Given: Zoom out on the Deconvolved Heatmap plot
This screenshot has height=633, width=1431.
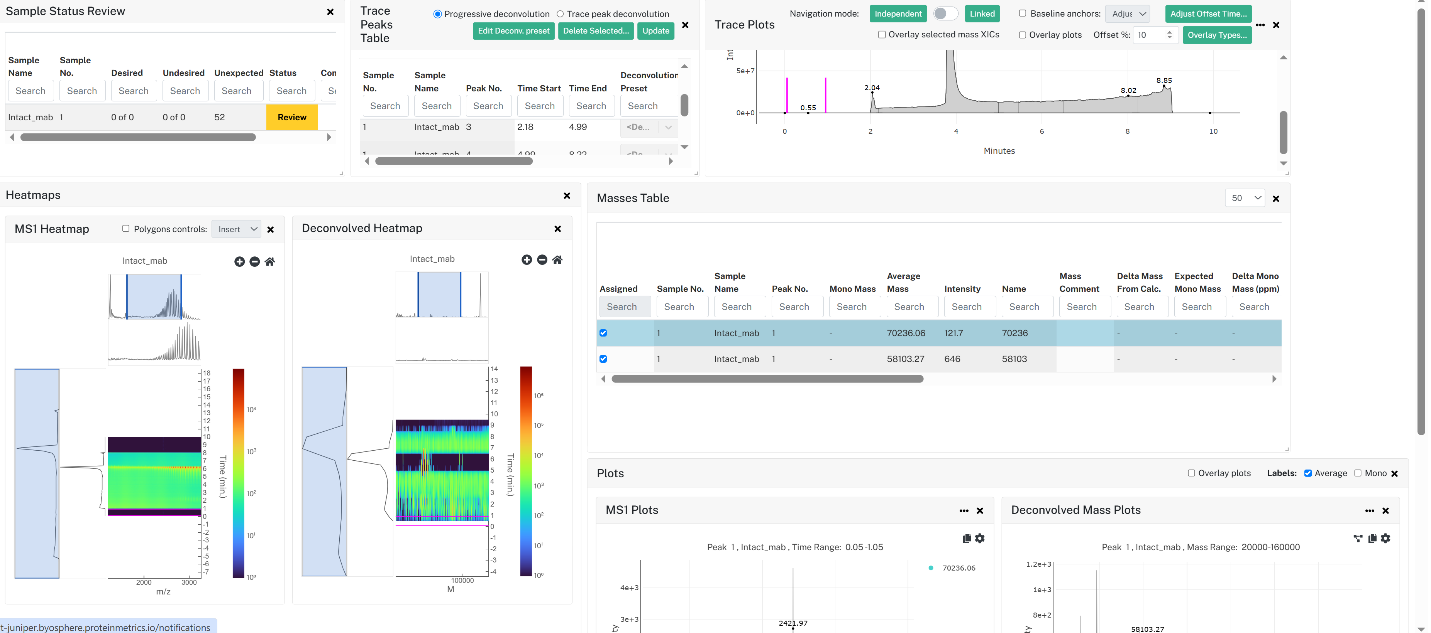Looking at the screenshot, I should coord(542,260).
